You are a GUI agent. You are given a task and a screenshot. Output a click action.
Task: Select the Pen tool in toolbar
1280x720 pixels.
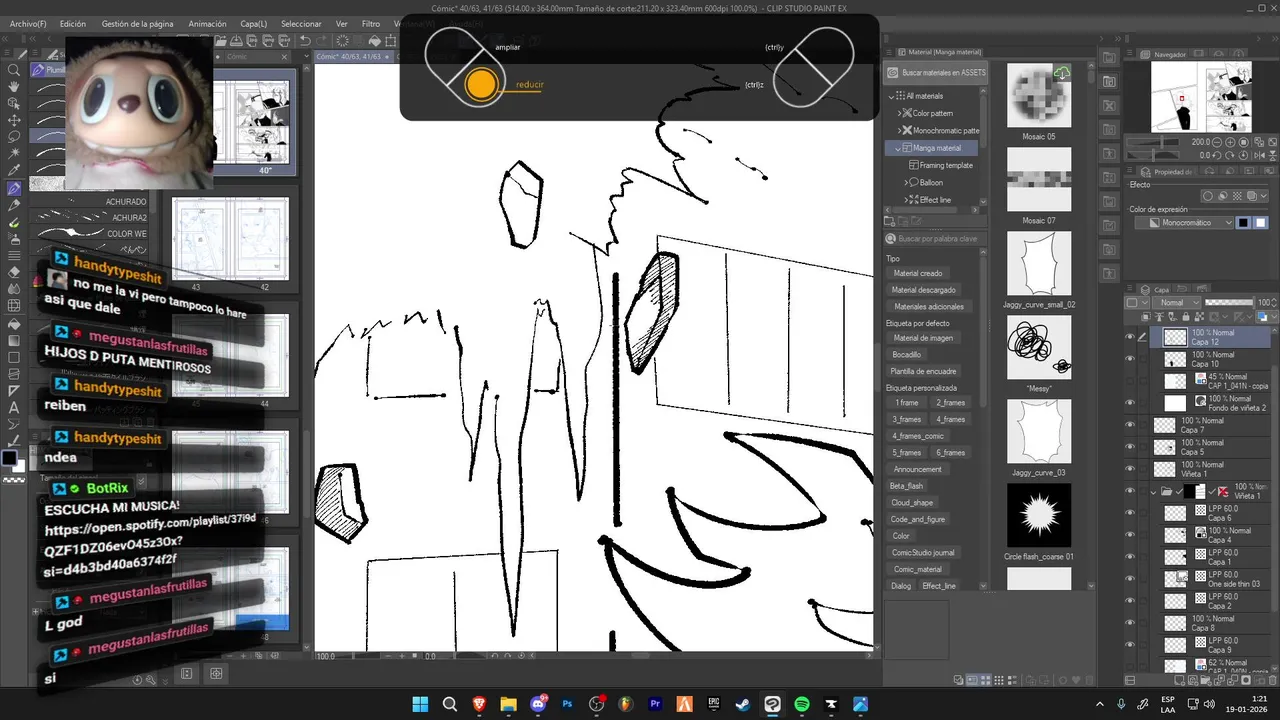point(14,188)
